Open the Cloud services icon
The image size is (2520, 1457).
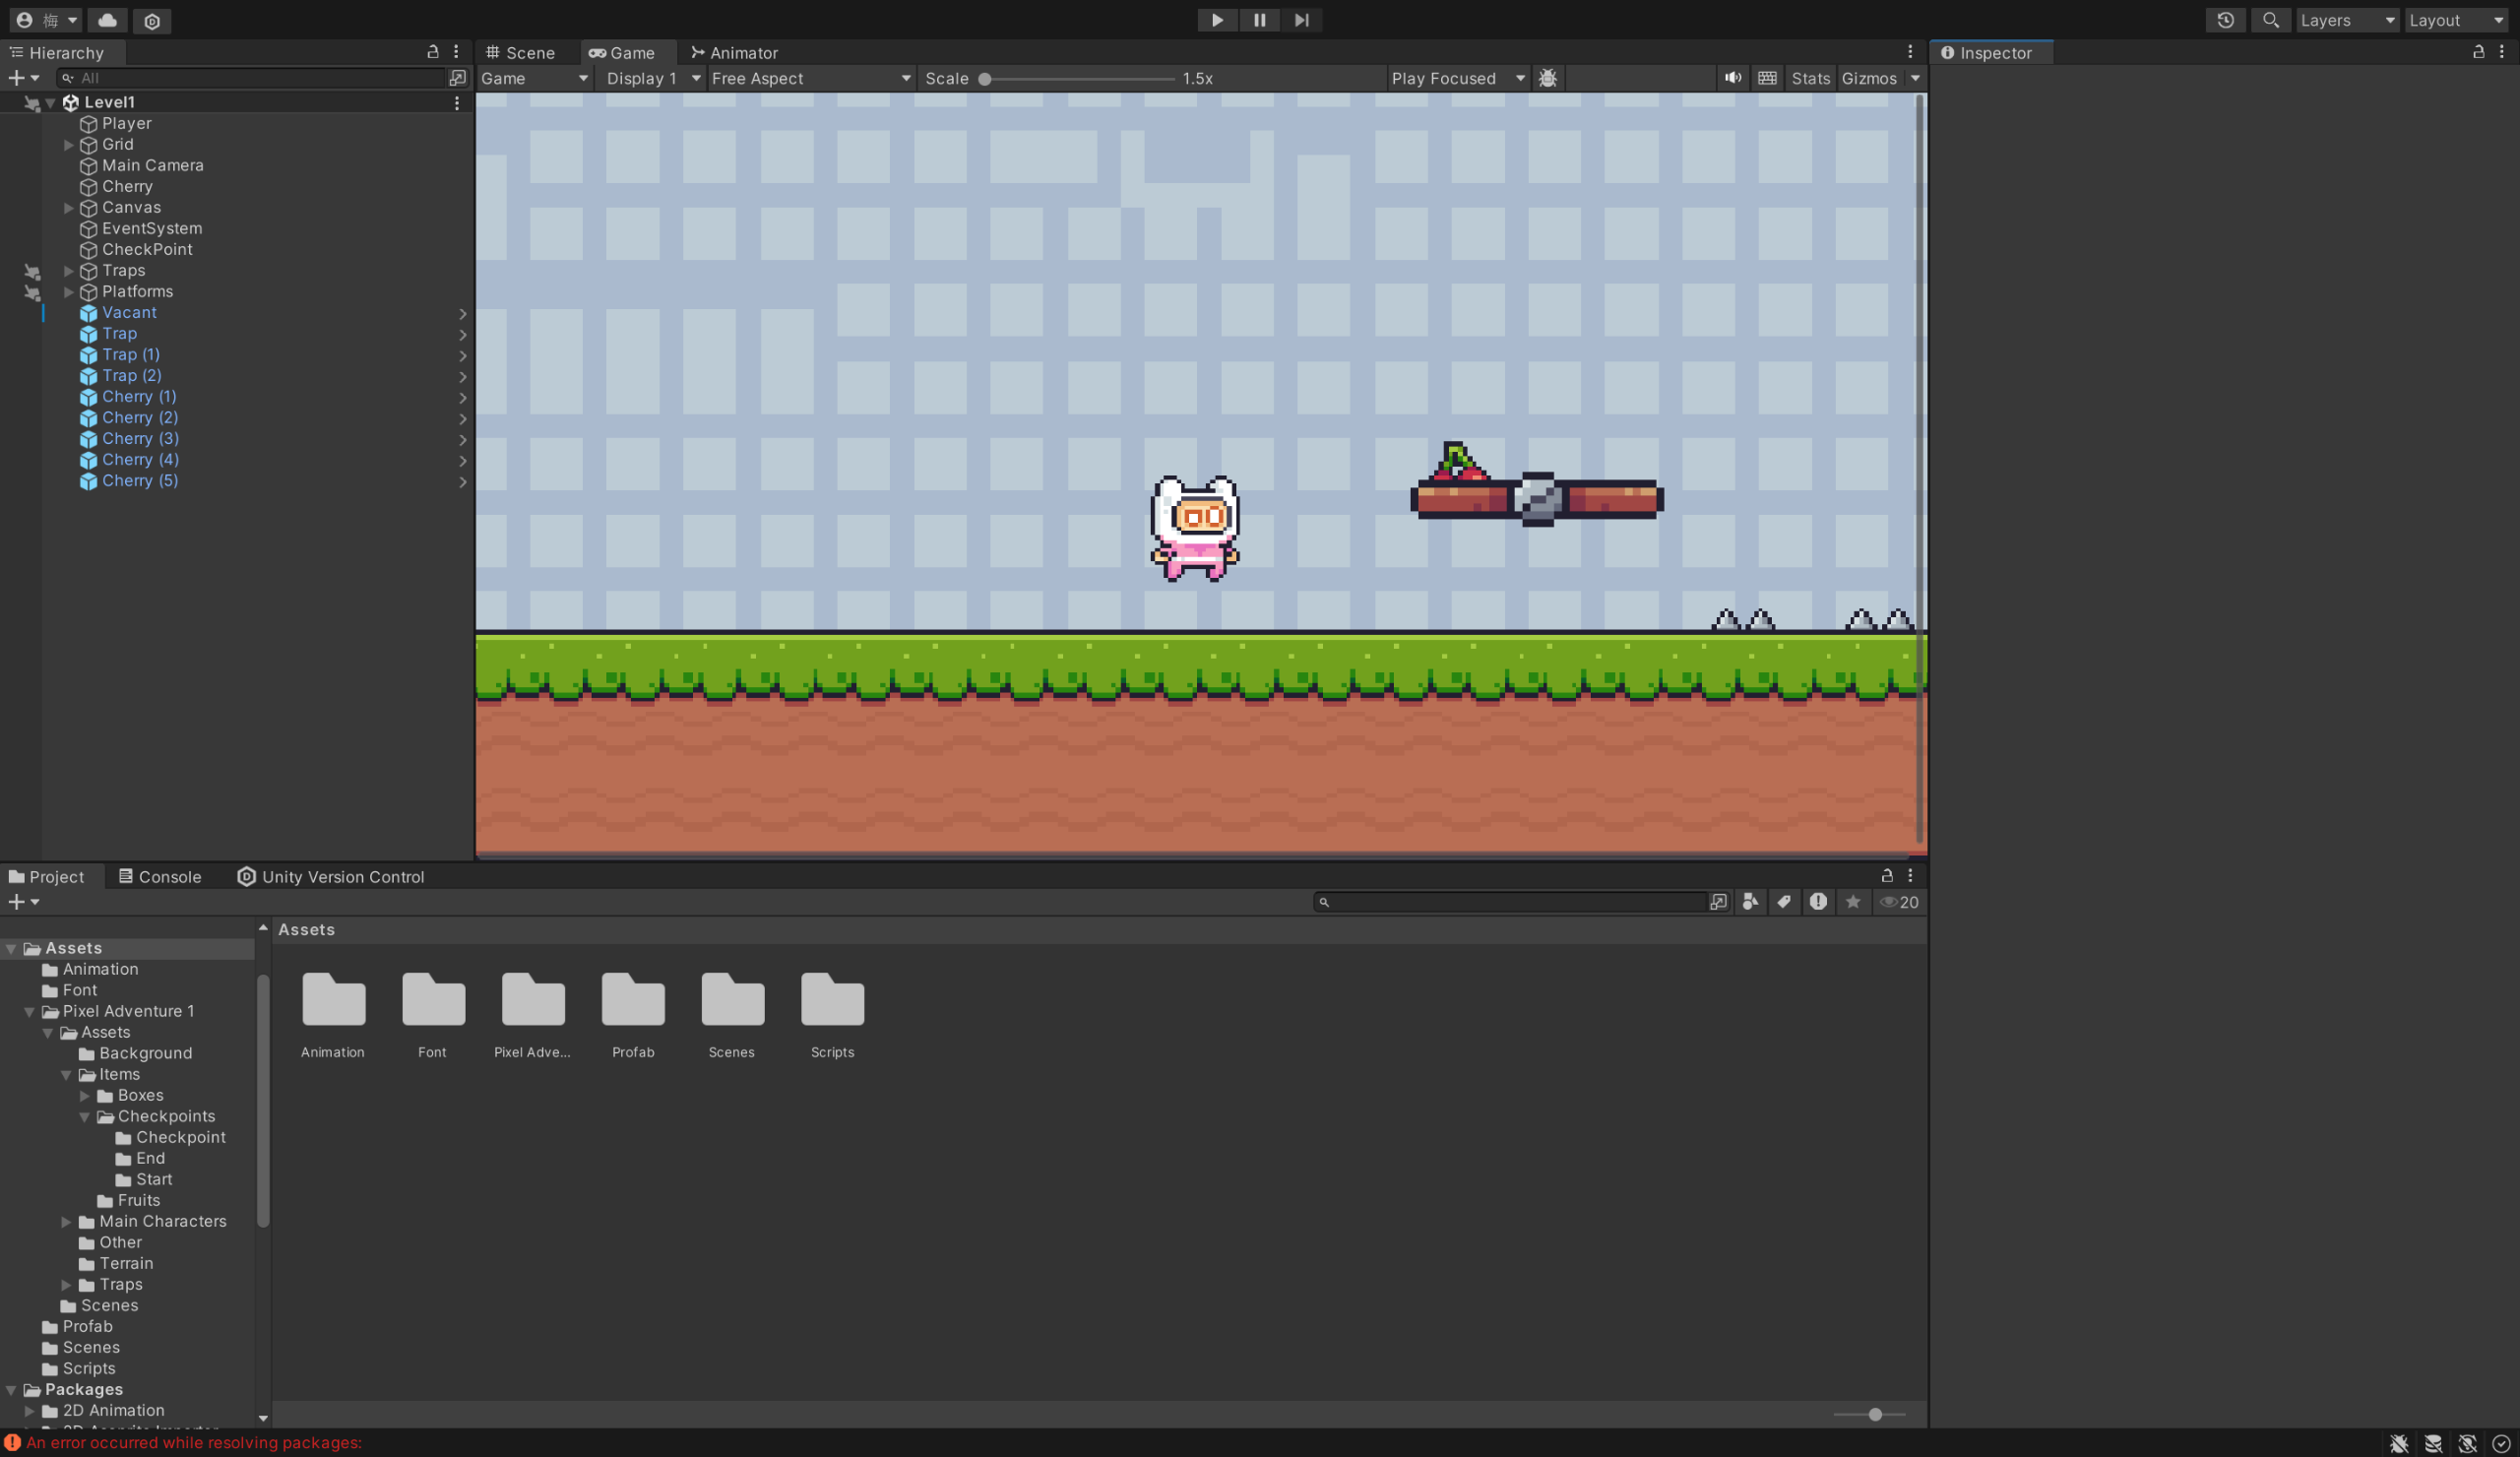(x=107, y=20)
